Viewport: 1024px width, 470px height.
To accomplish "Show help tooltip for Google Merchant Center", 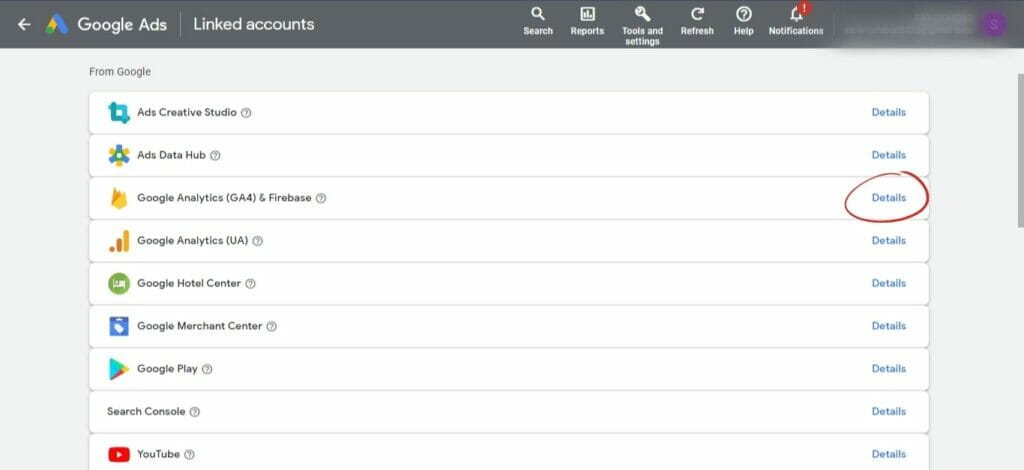I will (x=271, y=326).
